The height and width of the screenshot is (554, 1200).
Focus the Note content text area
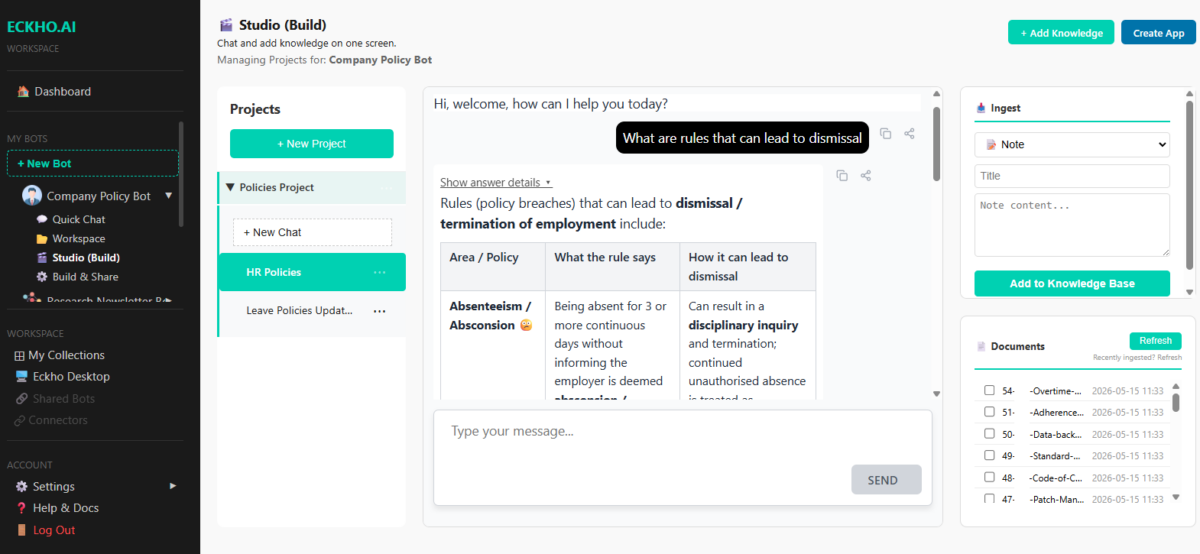pyautogui.click(x=1072, y=225)
